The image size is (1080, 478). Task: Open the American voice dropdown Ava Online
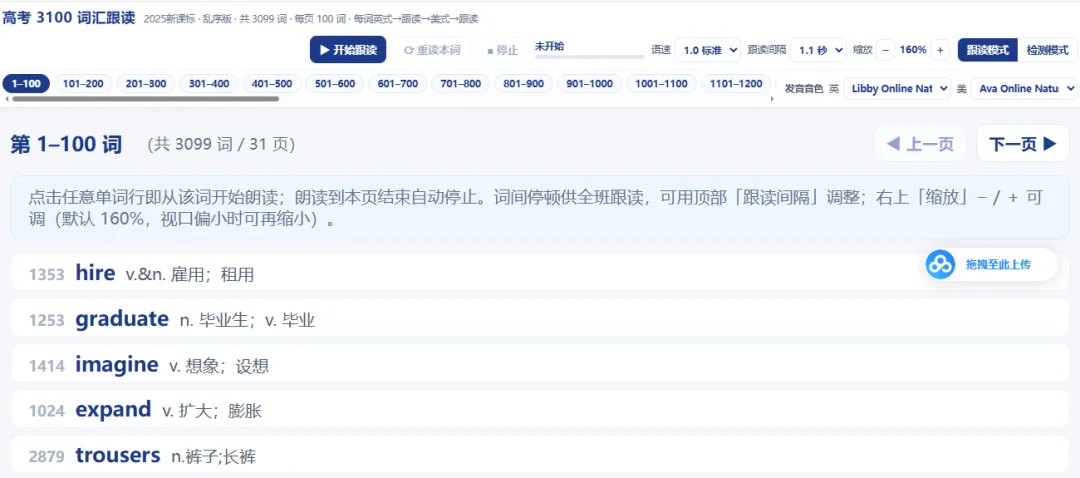click(x=1024, y=88)
